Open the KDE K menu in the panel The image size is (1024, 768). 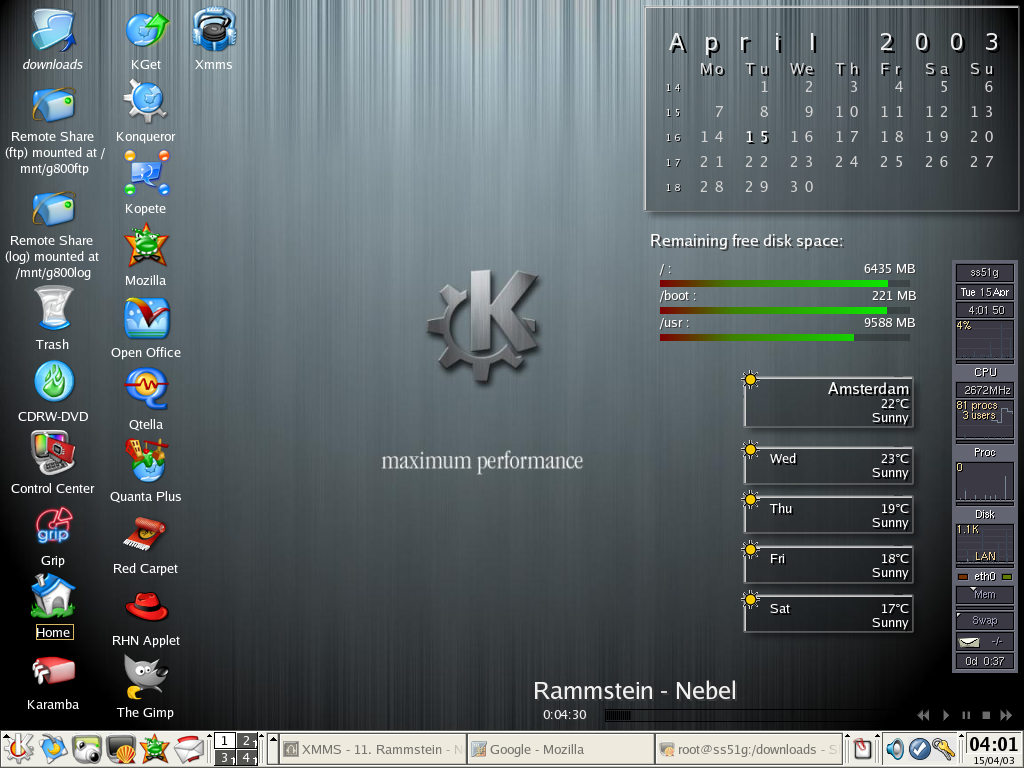point(18,749)
